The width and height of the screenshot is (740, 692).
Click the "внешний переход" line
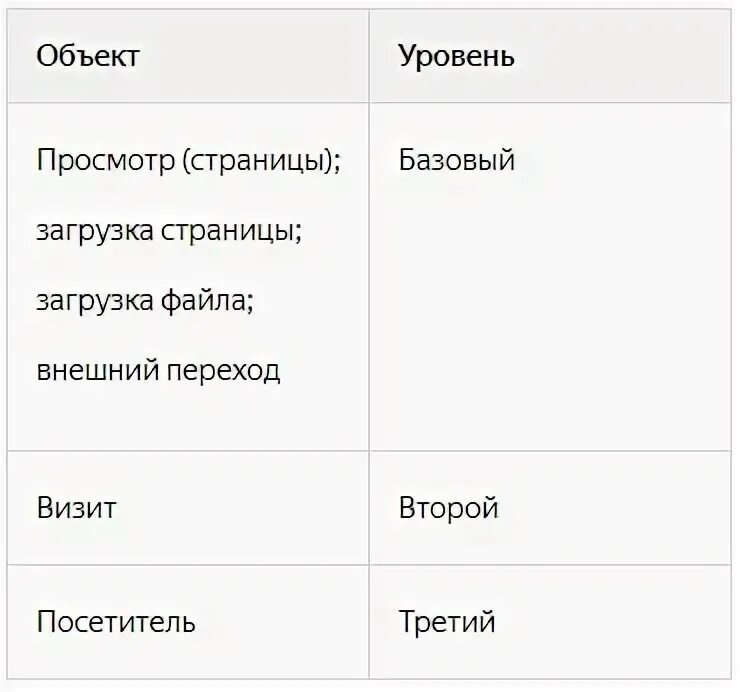[159, 371]
